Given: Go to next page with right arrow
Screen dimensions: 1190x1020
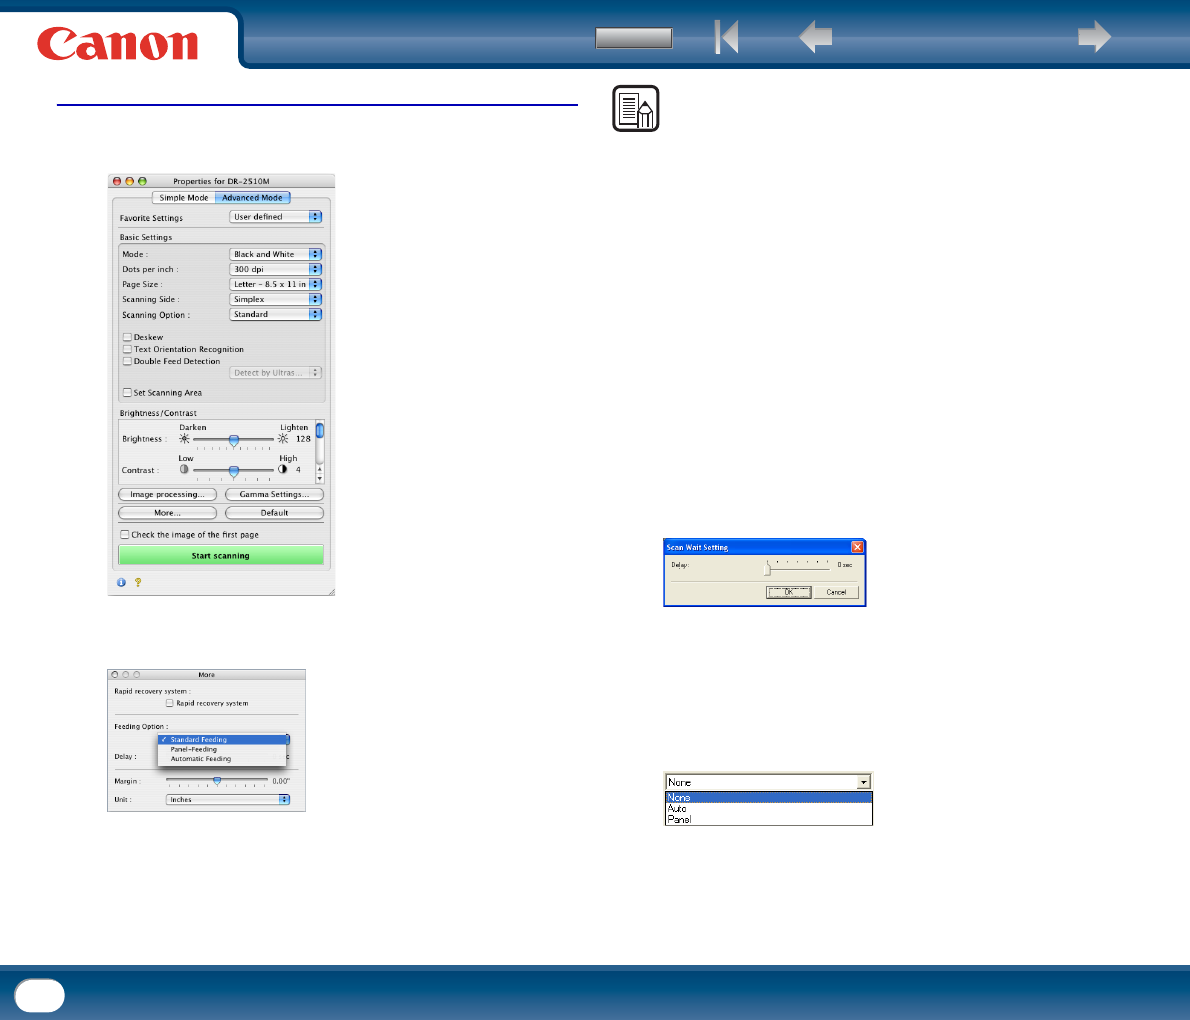Looking at the screenshot, I should (x=1094, y=36).
